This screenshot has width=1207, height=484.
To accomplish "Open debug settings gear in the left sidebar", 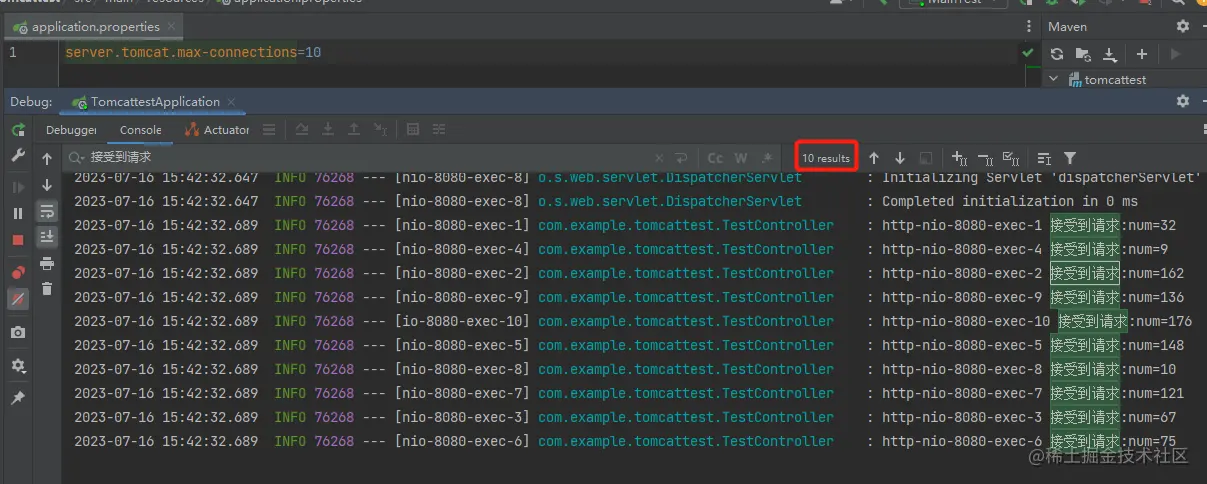I will [x=18, y=367].
